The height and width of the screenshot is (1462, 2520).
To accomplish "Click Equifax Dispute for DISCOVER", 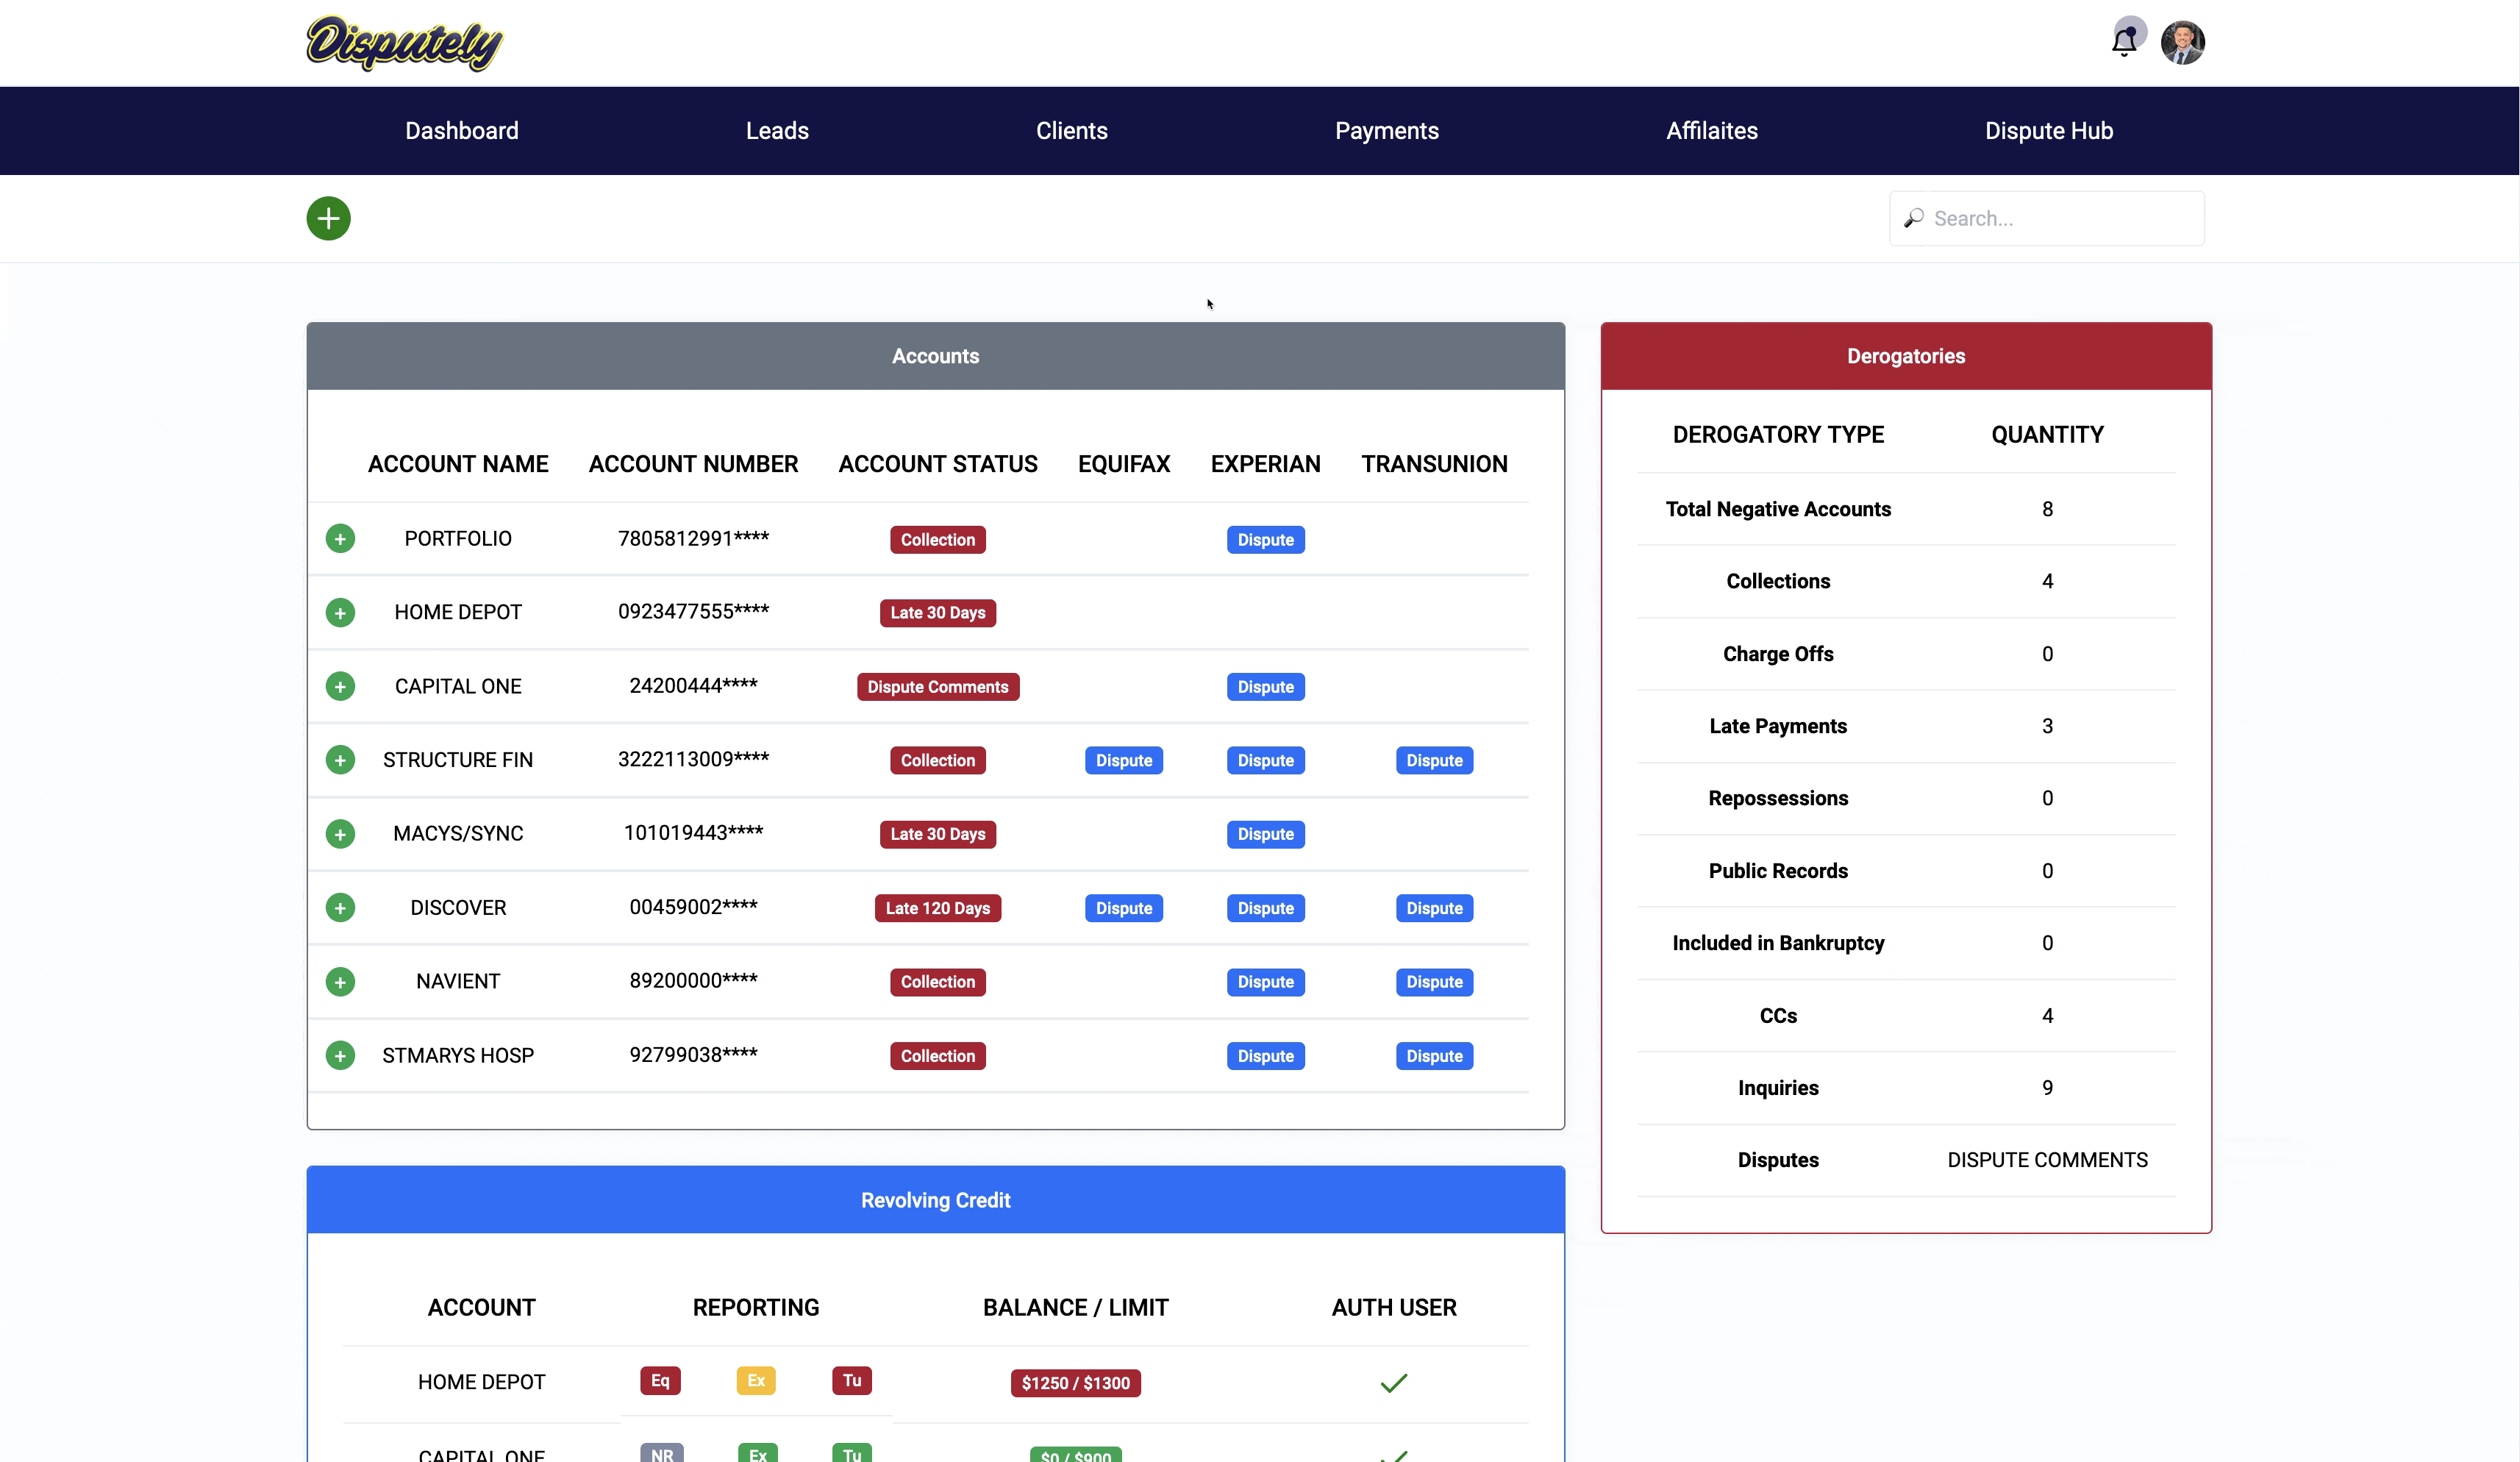I will 1123,908.
